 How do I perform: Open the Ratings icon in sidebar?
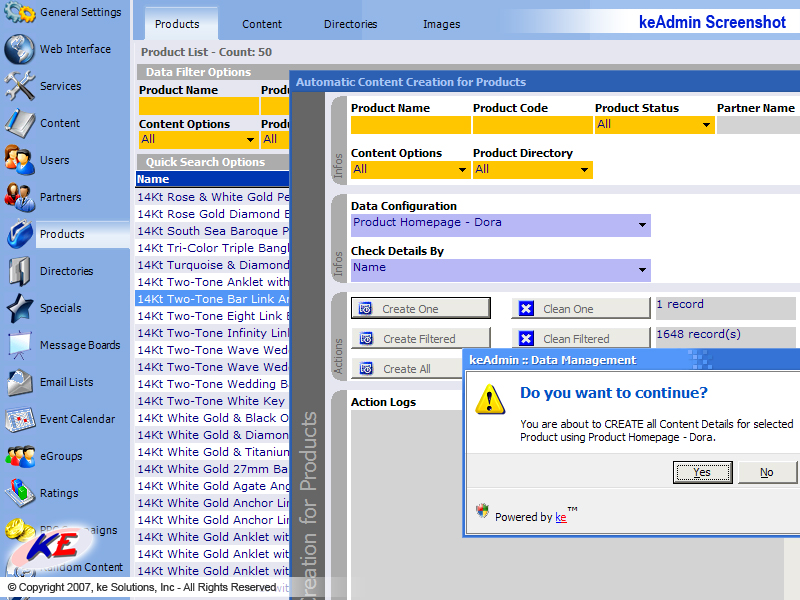coord(19,493)
